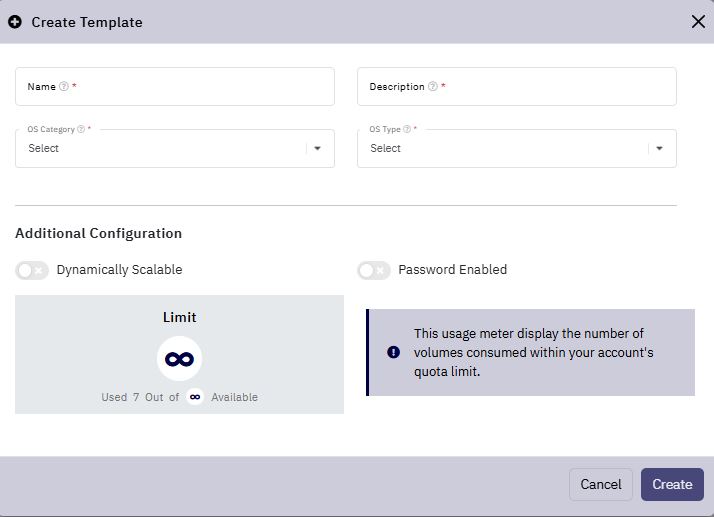Click the exclamation info icon in notice
714x517 pixels.
pyautogui.click(x=393, y=352)
